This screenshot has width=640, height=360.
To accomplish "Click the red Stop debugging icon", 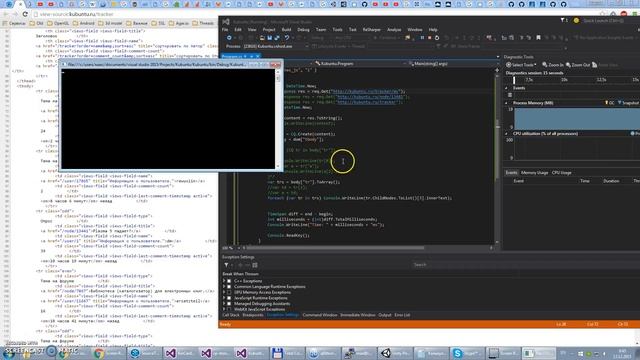I will [429, 38].
